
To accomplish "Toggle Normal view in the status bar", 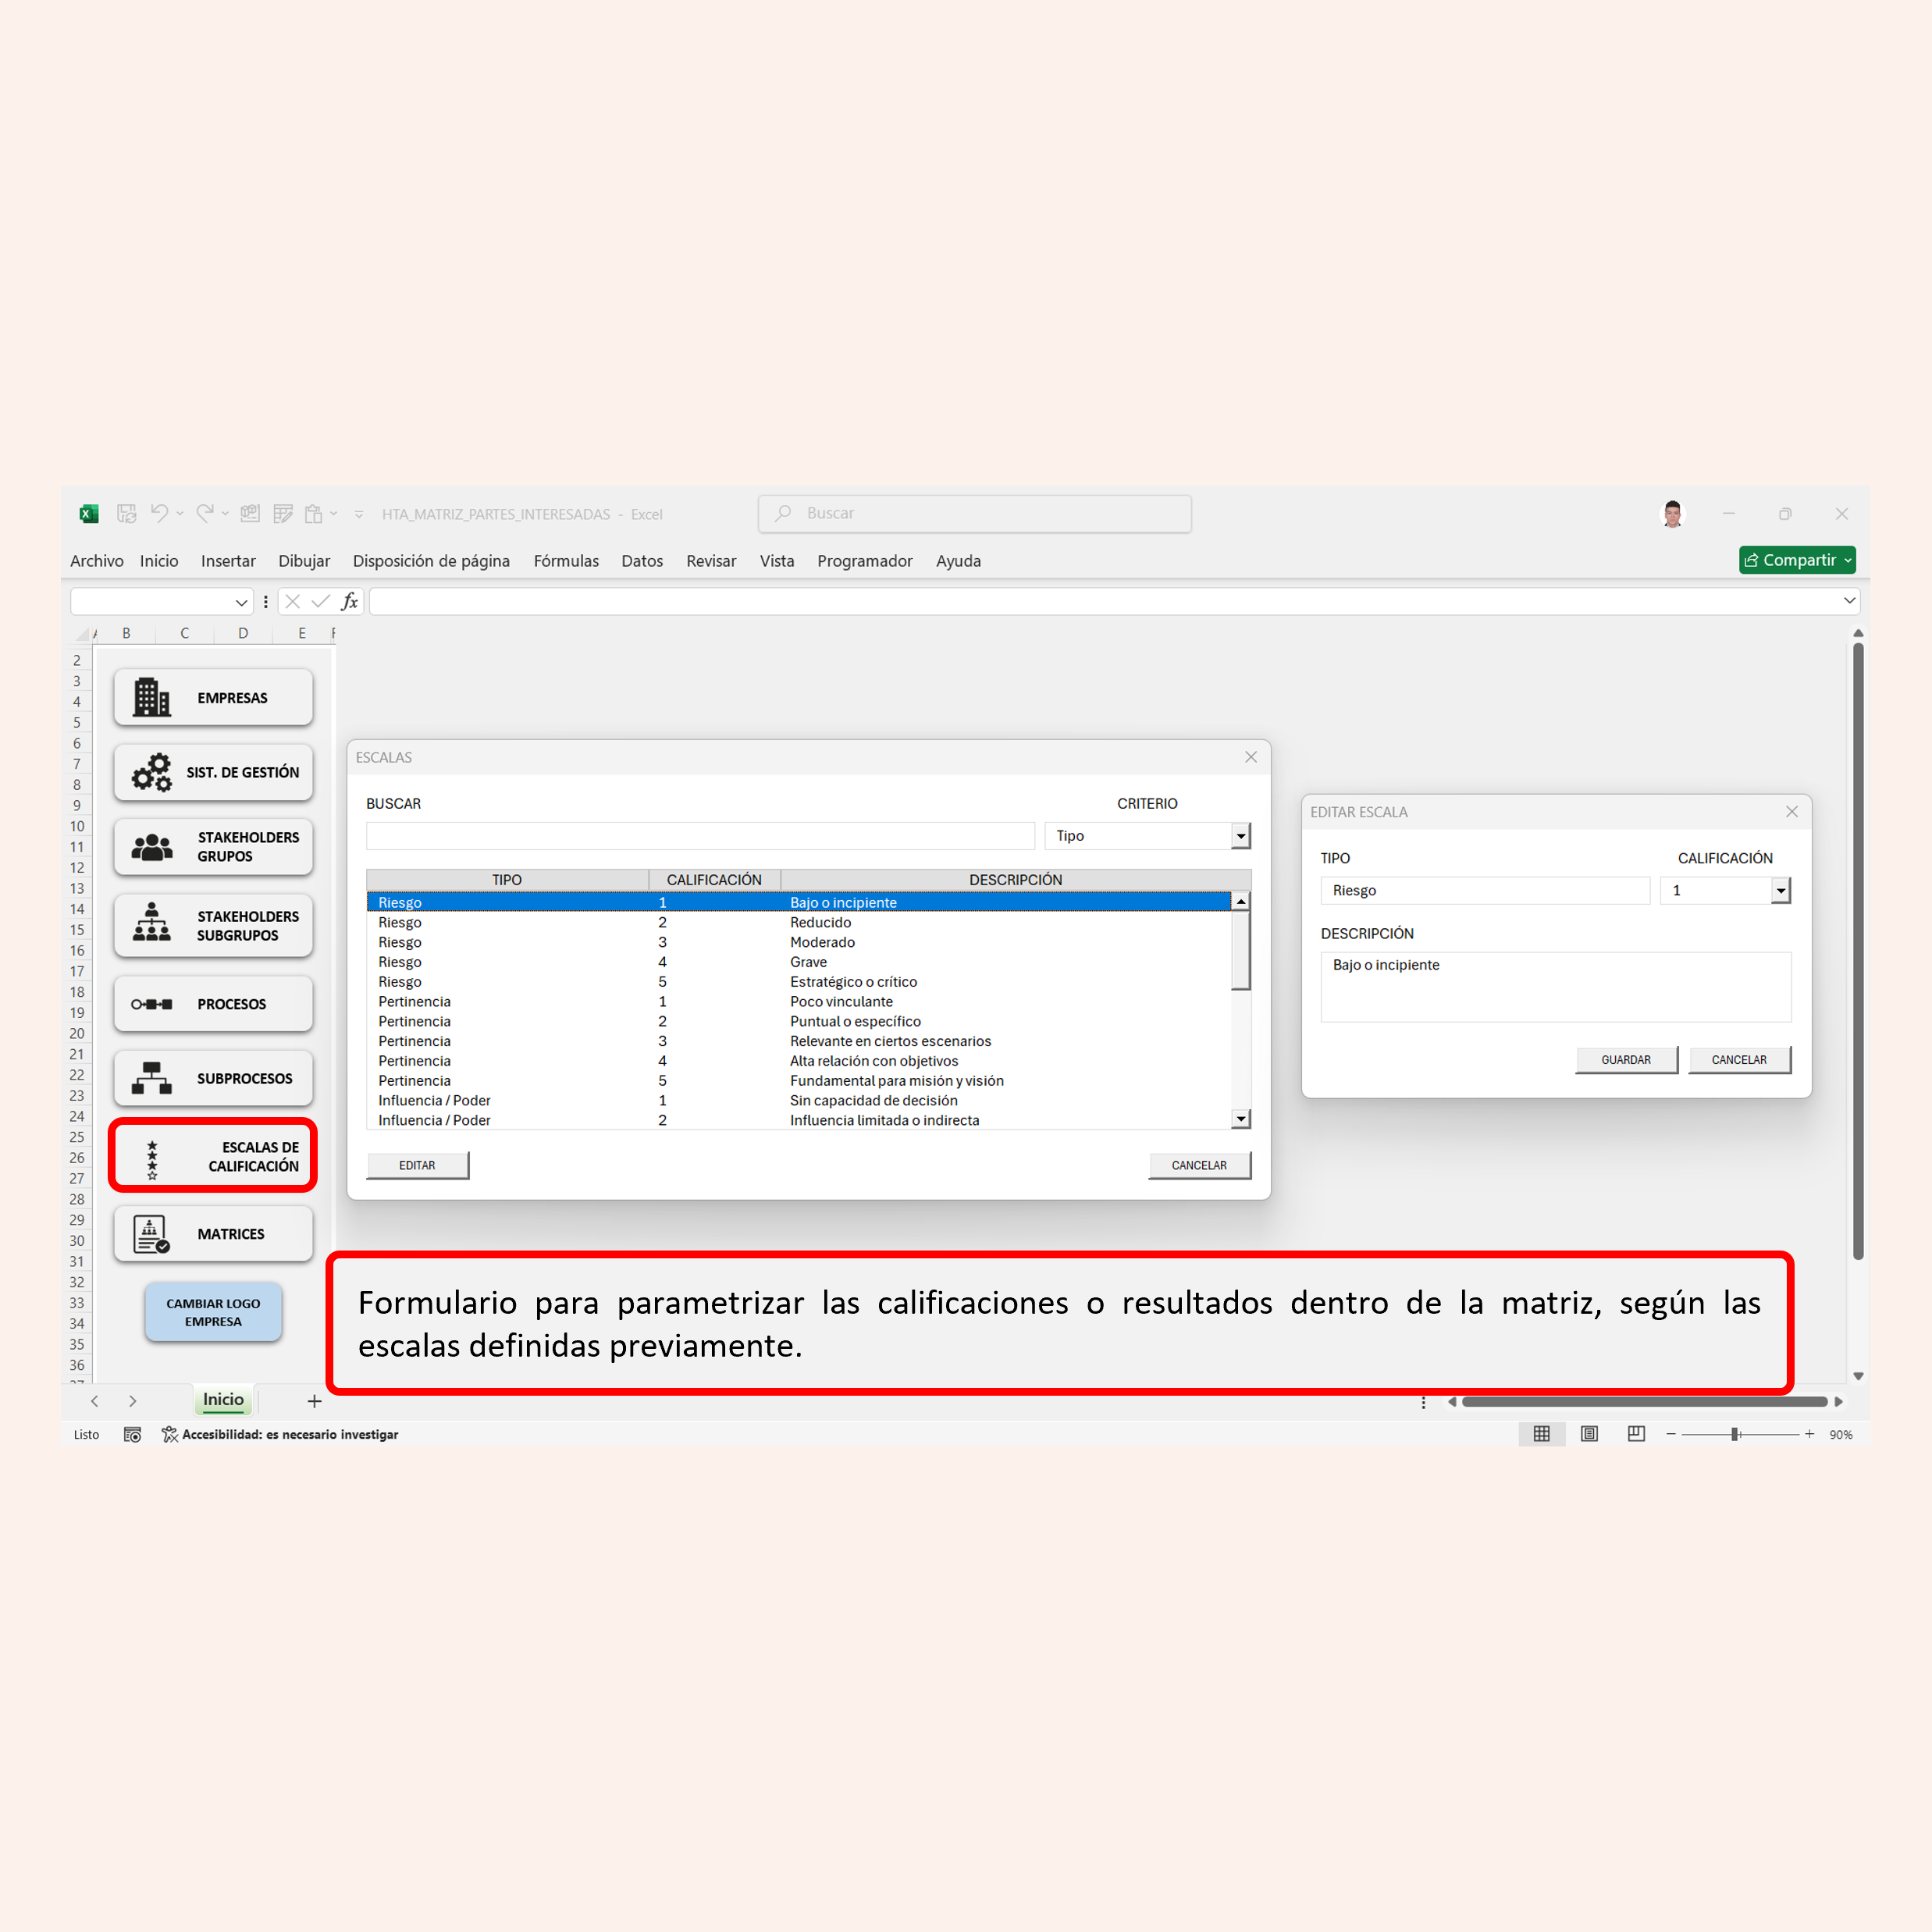I will click(x=1541, y=1434).
